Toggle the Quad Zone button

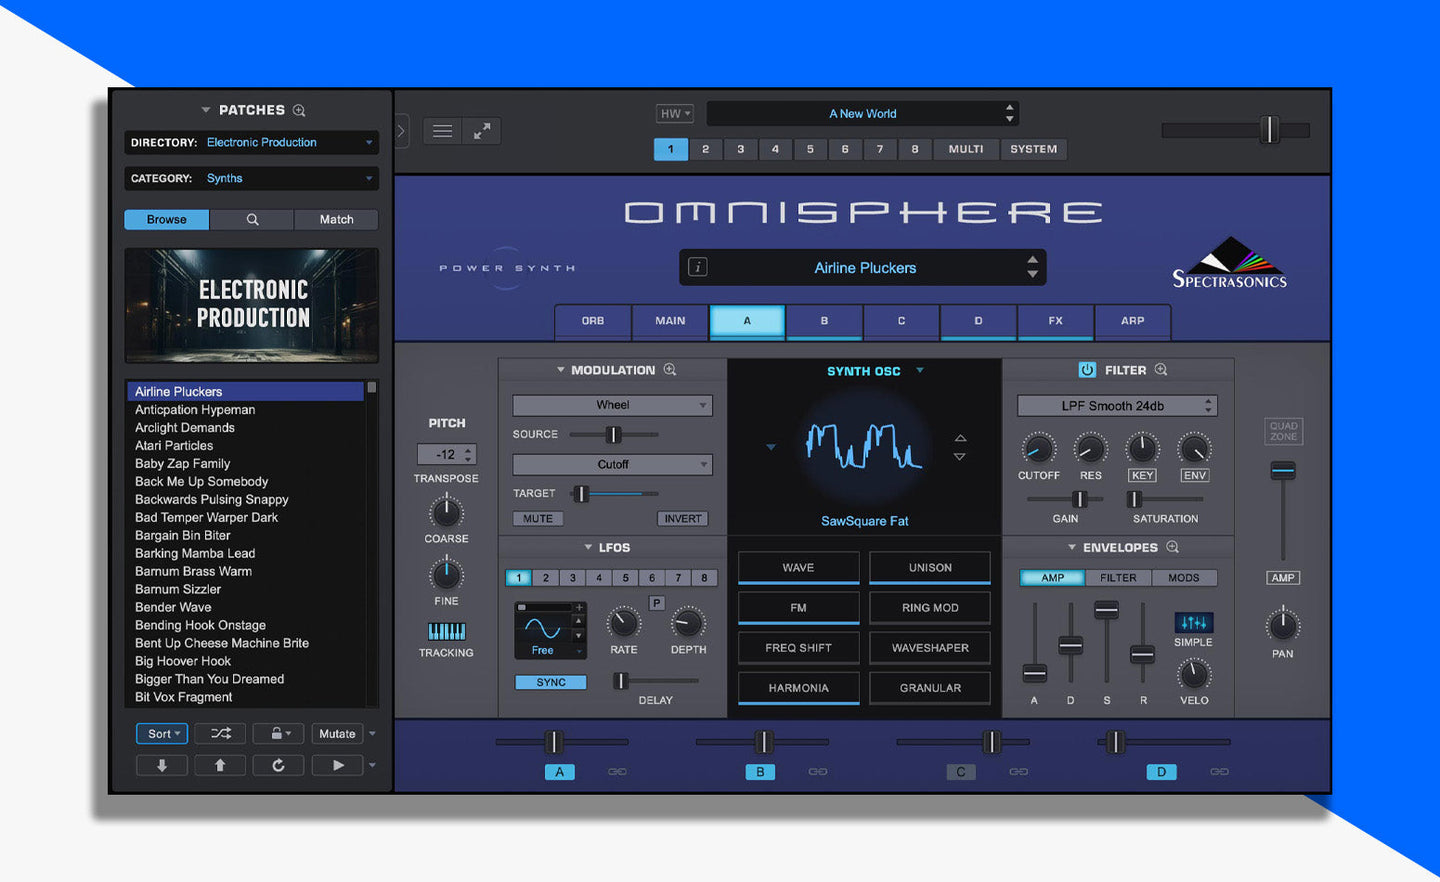1284,431
